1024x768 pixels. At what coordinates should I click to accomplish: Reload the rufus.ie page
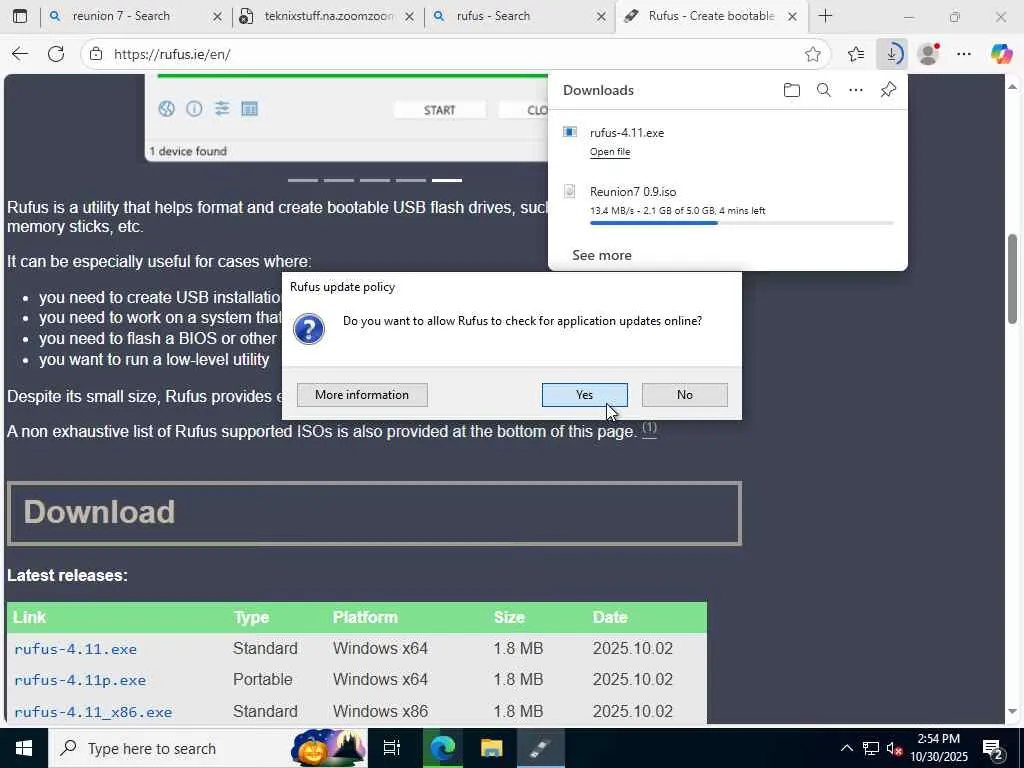click(56, 54)
